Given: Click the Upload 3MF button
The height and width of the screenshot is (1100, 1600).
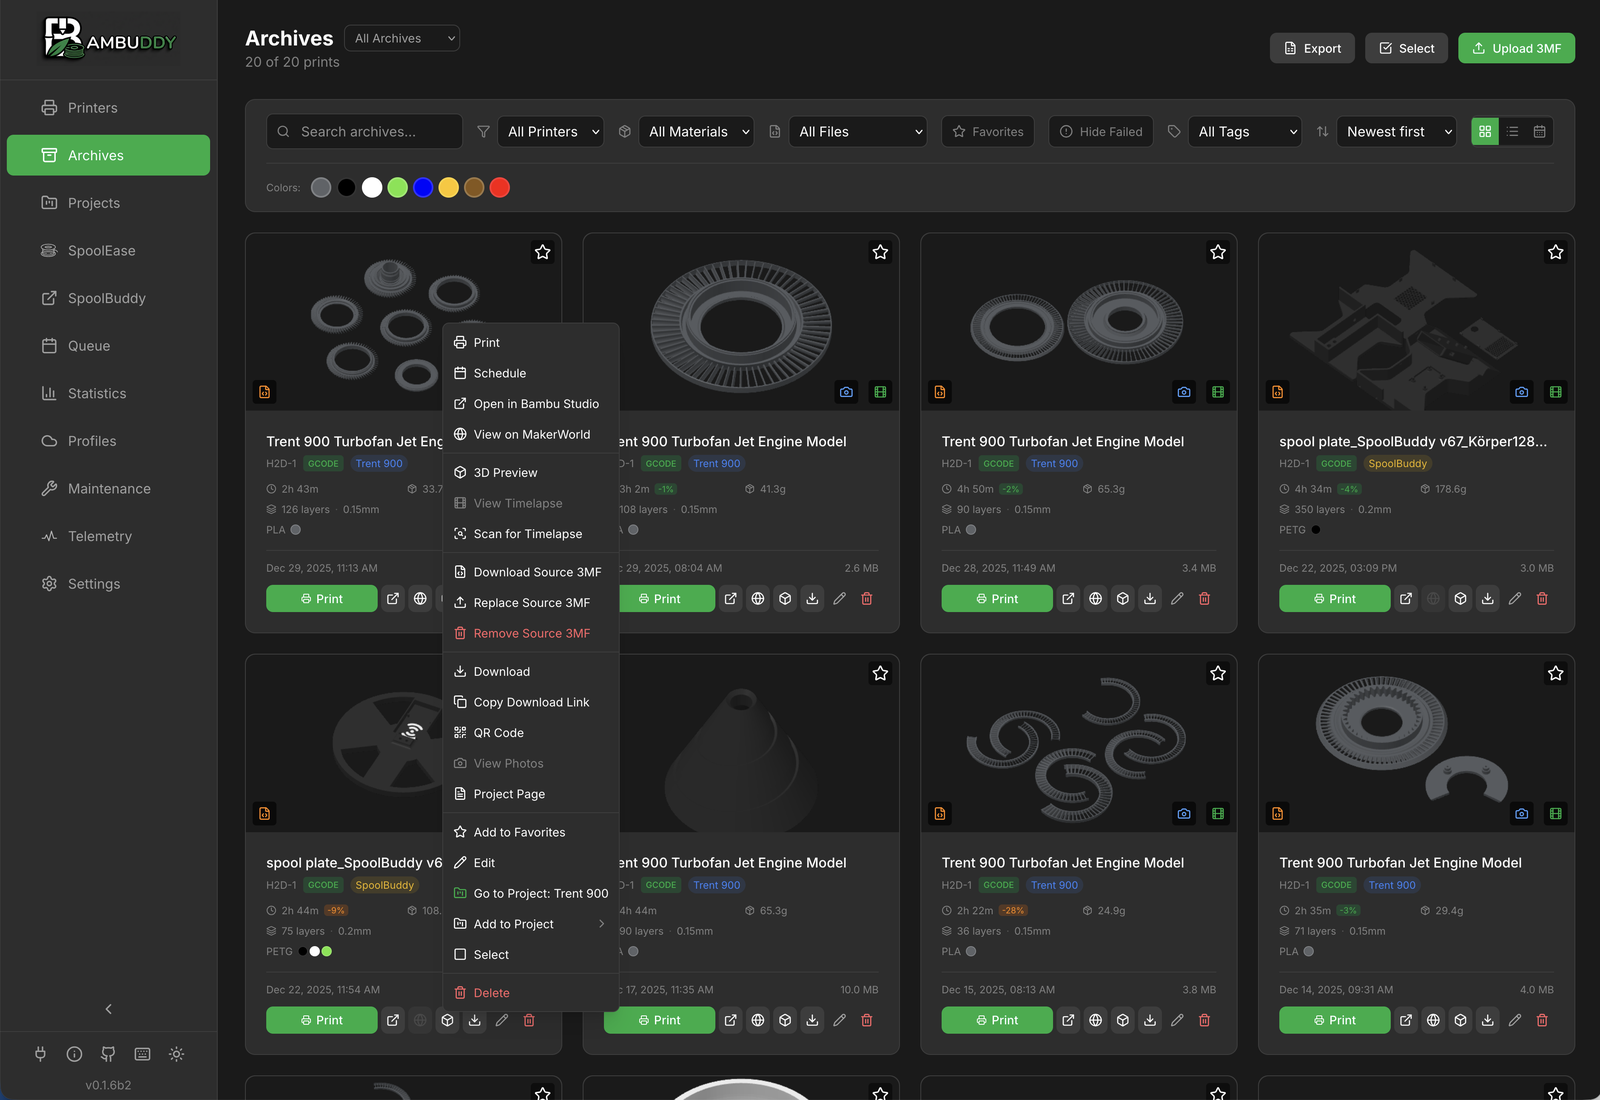Looking at the screenshot, I should click(x=1516, y=48).
